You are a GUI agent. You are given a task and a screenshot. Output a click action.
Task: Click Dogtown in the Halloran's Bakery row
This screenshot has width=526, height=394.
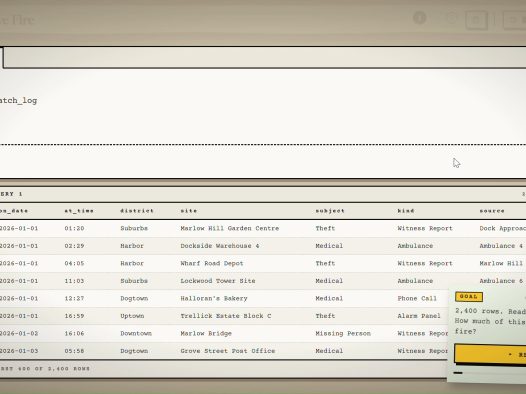point(134,298)
